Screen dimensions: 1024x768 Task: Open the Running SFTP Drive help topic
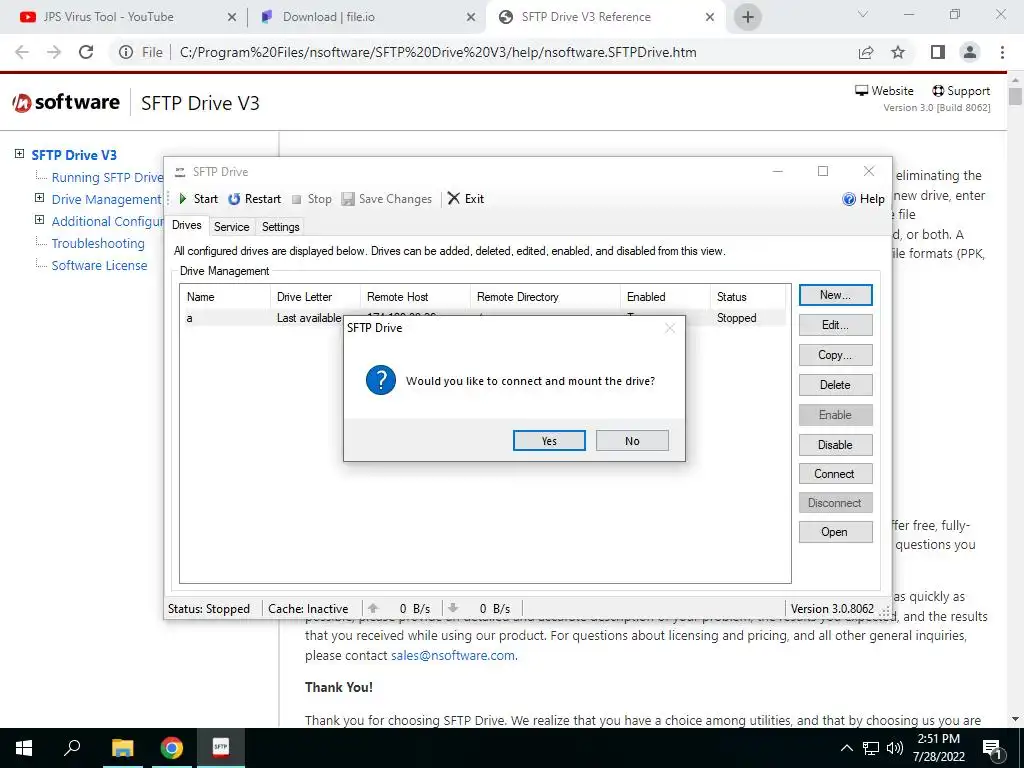coord(107,178)
